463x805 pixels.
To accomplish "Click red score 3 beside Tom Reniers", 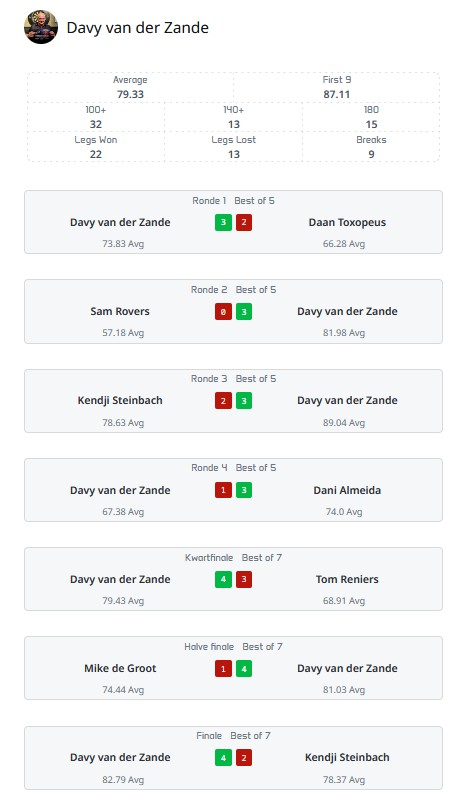I will point(244,580).
